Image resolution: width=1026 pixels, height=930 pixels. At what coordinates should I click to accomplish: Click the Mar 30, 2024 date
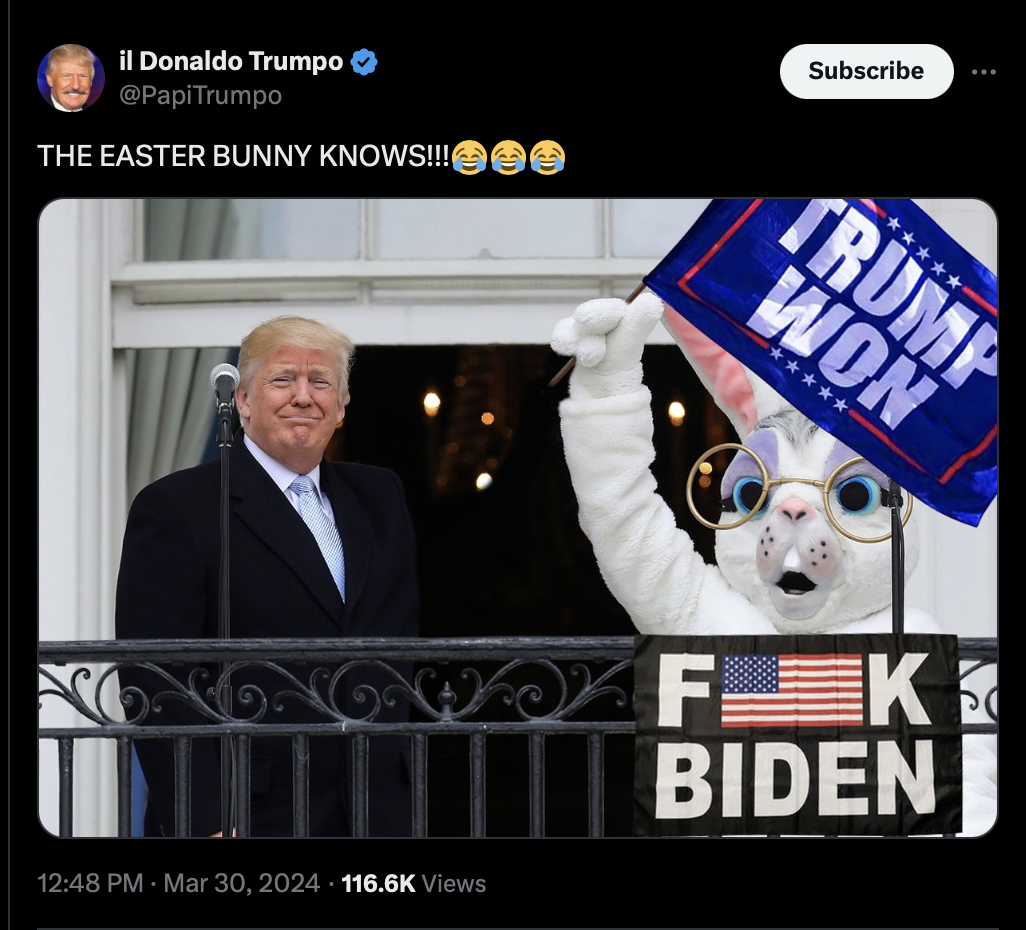241,884
